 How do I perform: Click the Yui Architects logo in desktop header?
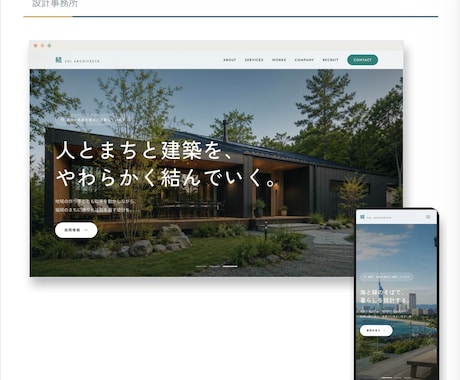77,60
